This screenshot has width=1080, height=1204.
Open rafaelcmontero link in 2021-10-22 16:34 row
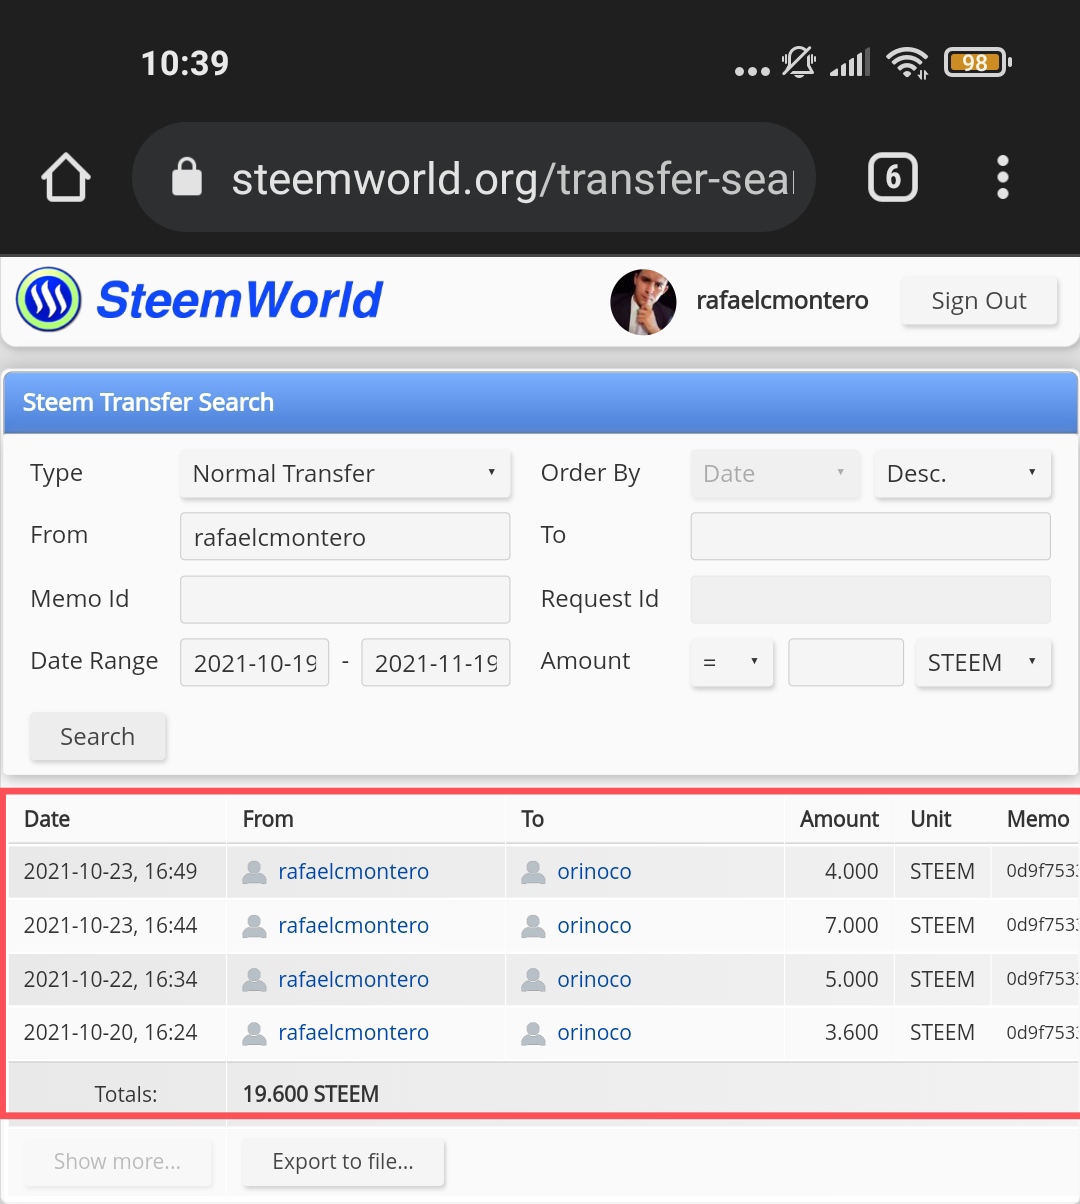click(x=353, y=980)
